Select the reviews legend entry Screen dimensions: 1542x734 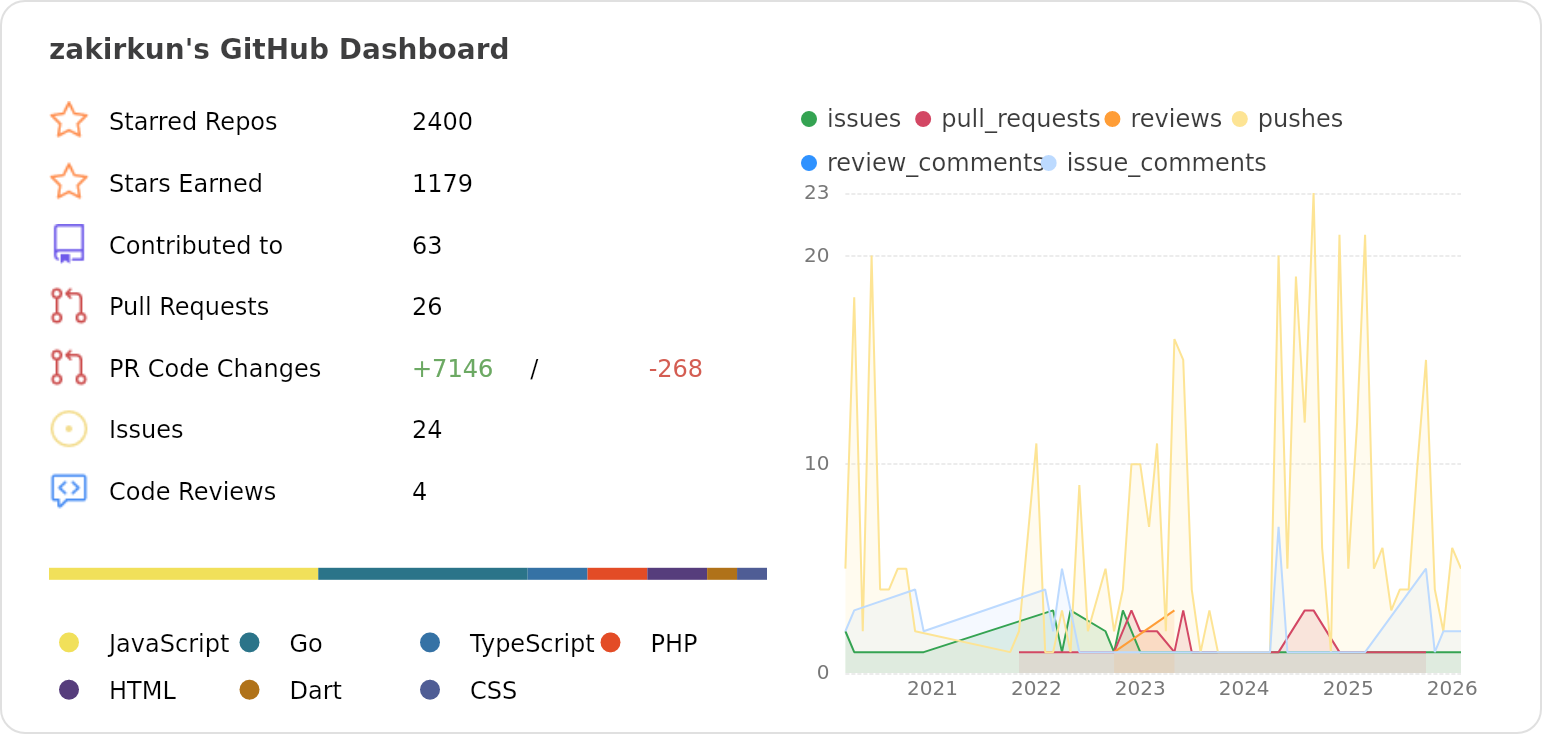(x=1175, y=118)
